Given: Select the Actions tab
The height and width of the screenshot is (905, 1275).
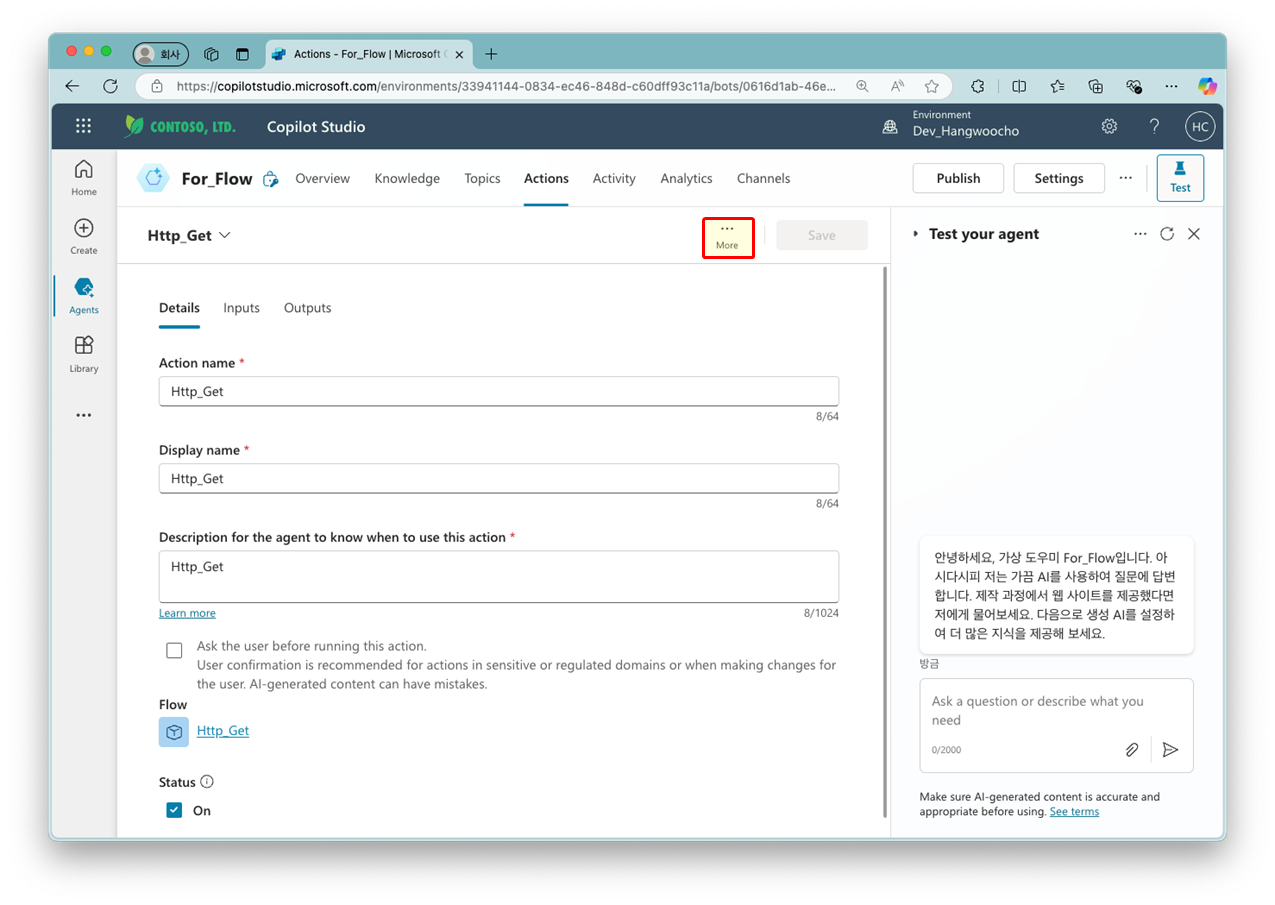Looking at the screenshot, I should pos(546,178).
